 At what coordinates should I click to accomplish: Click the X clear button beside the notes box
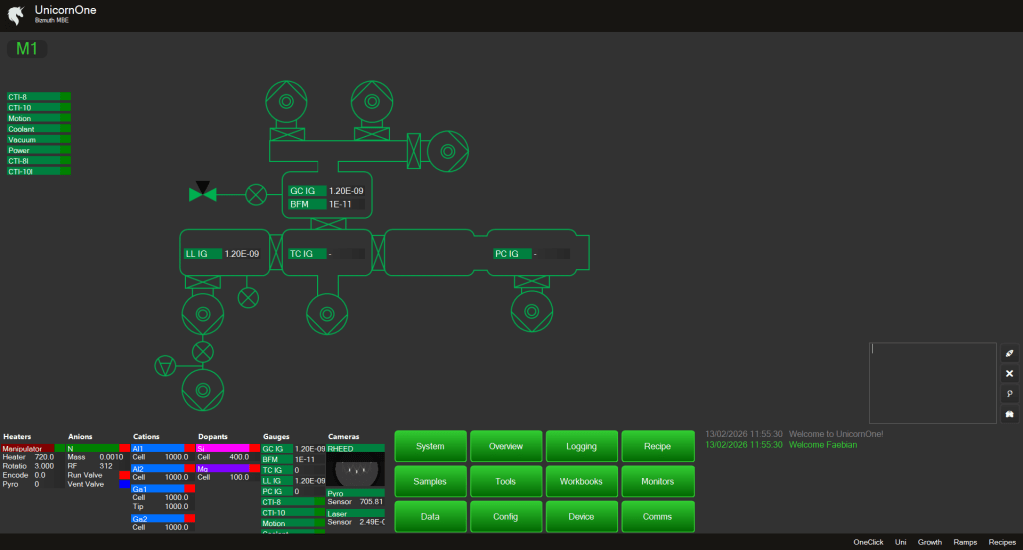pyautogui.click(x=1009, y=373)
